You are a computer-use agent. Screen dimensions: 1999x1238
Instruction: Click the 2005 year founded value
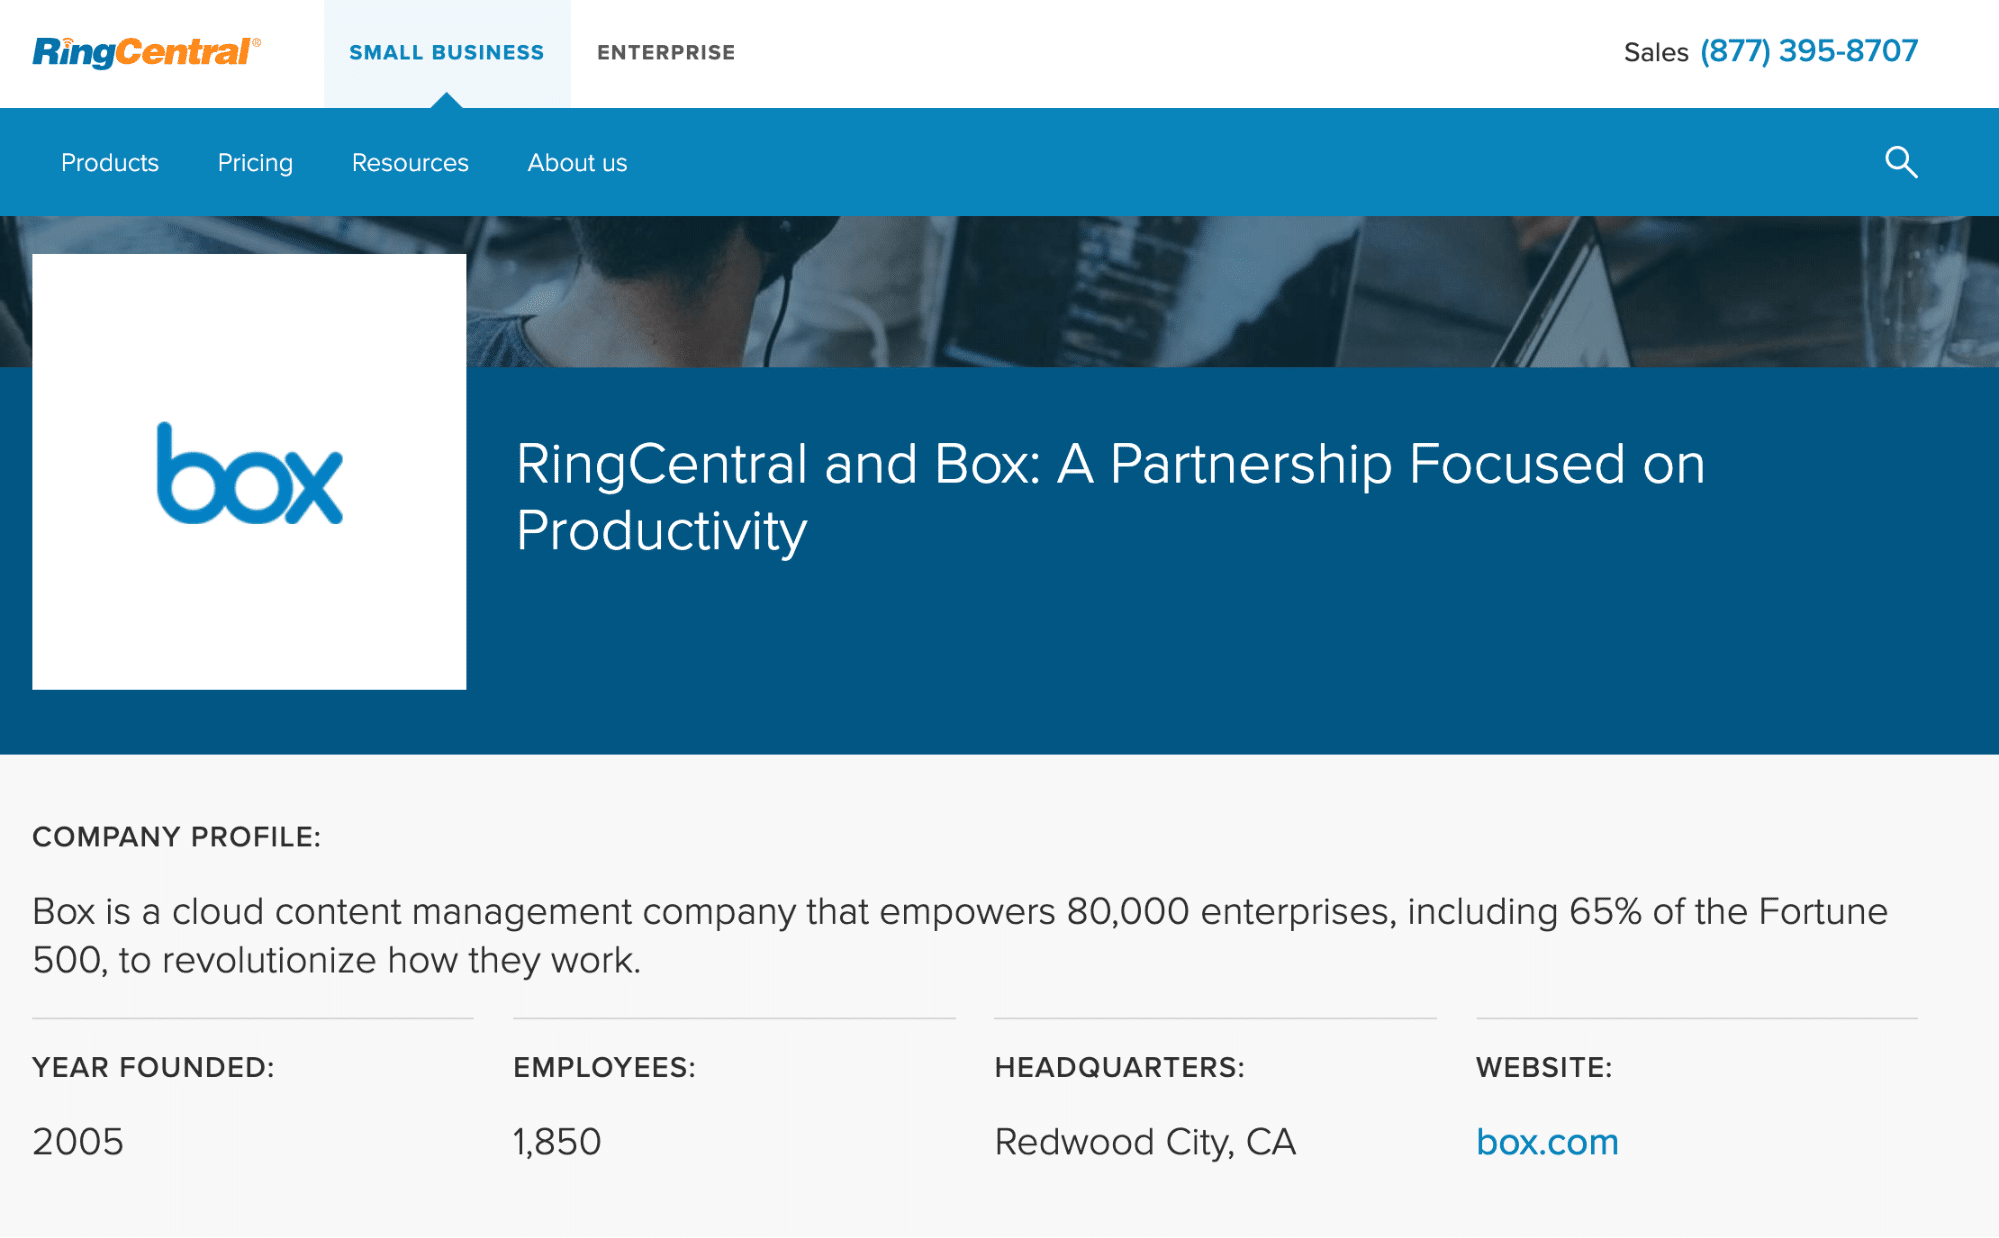(78, 1142)
